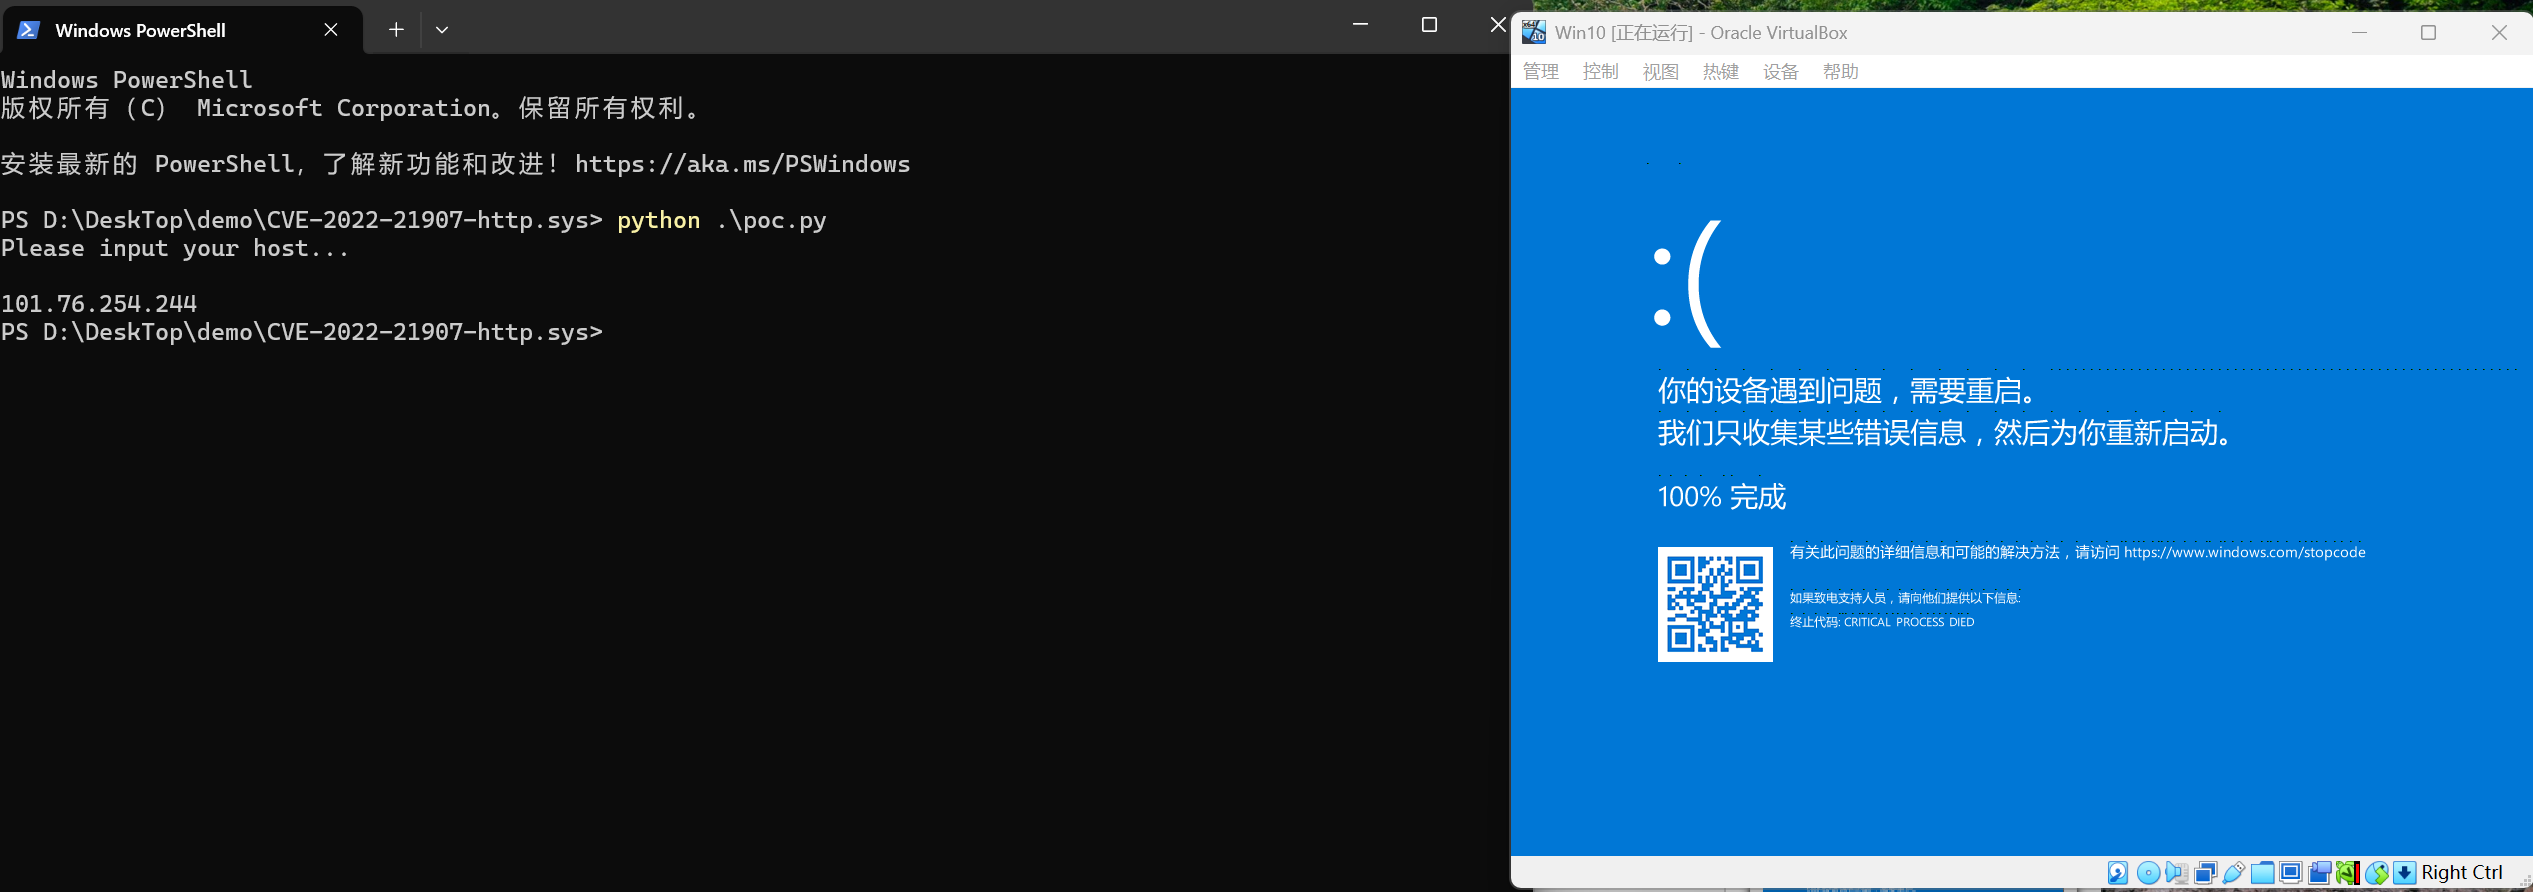Click the 'Please input your host...' line
Image resolution: width=2533 pixels, height=892 pixels.
(175, 248)
